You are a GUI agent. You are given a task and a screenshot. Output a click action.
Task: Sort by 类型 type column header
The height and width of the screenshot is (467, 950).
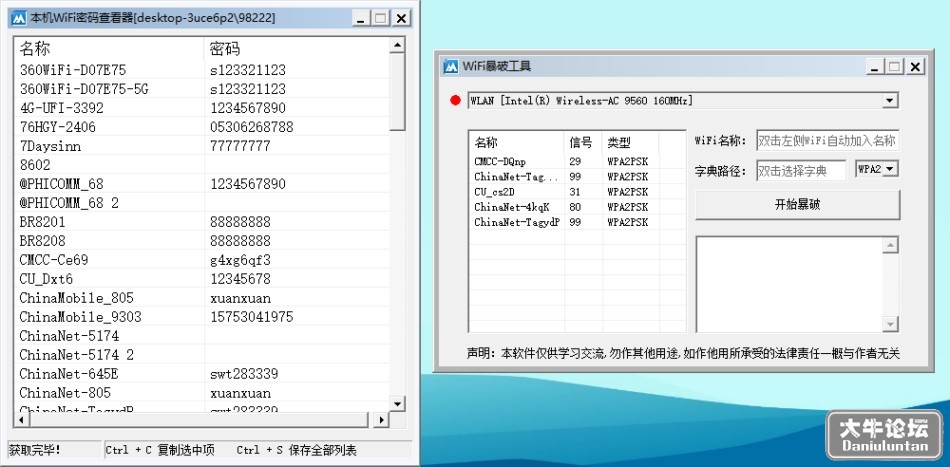pyautogui.click(x=630, y=143)
